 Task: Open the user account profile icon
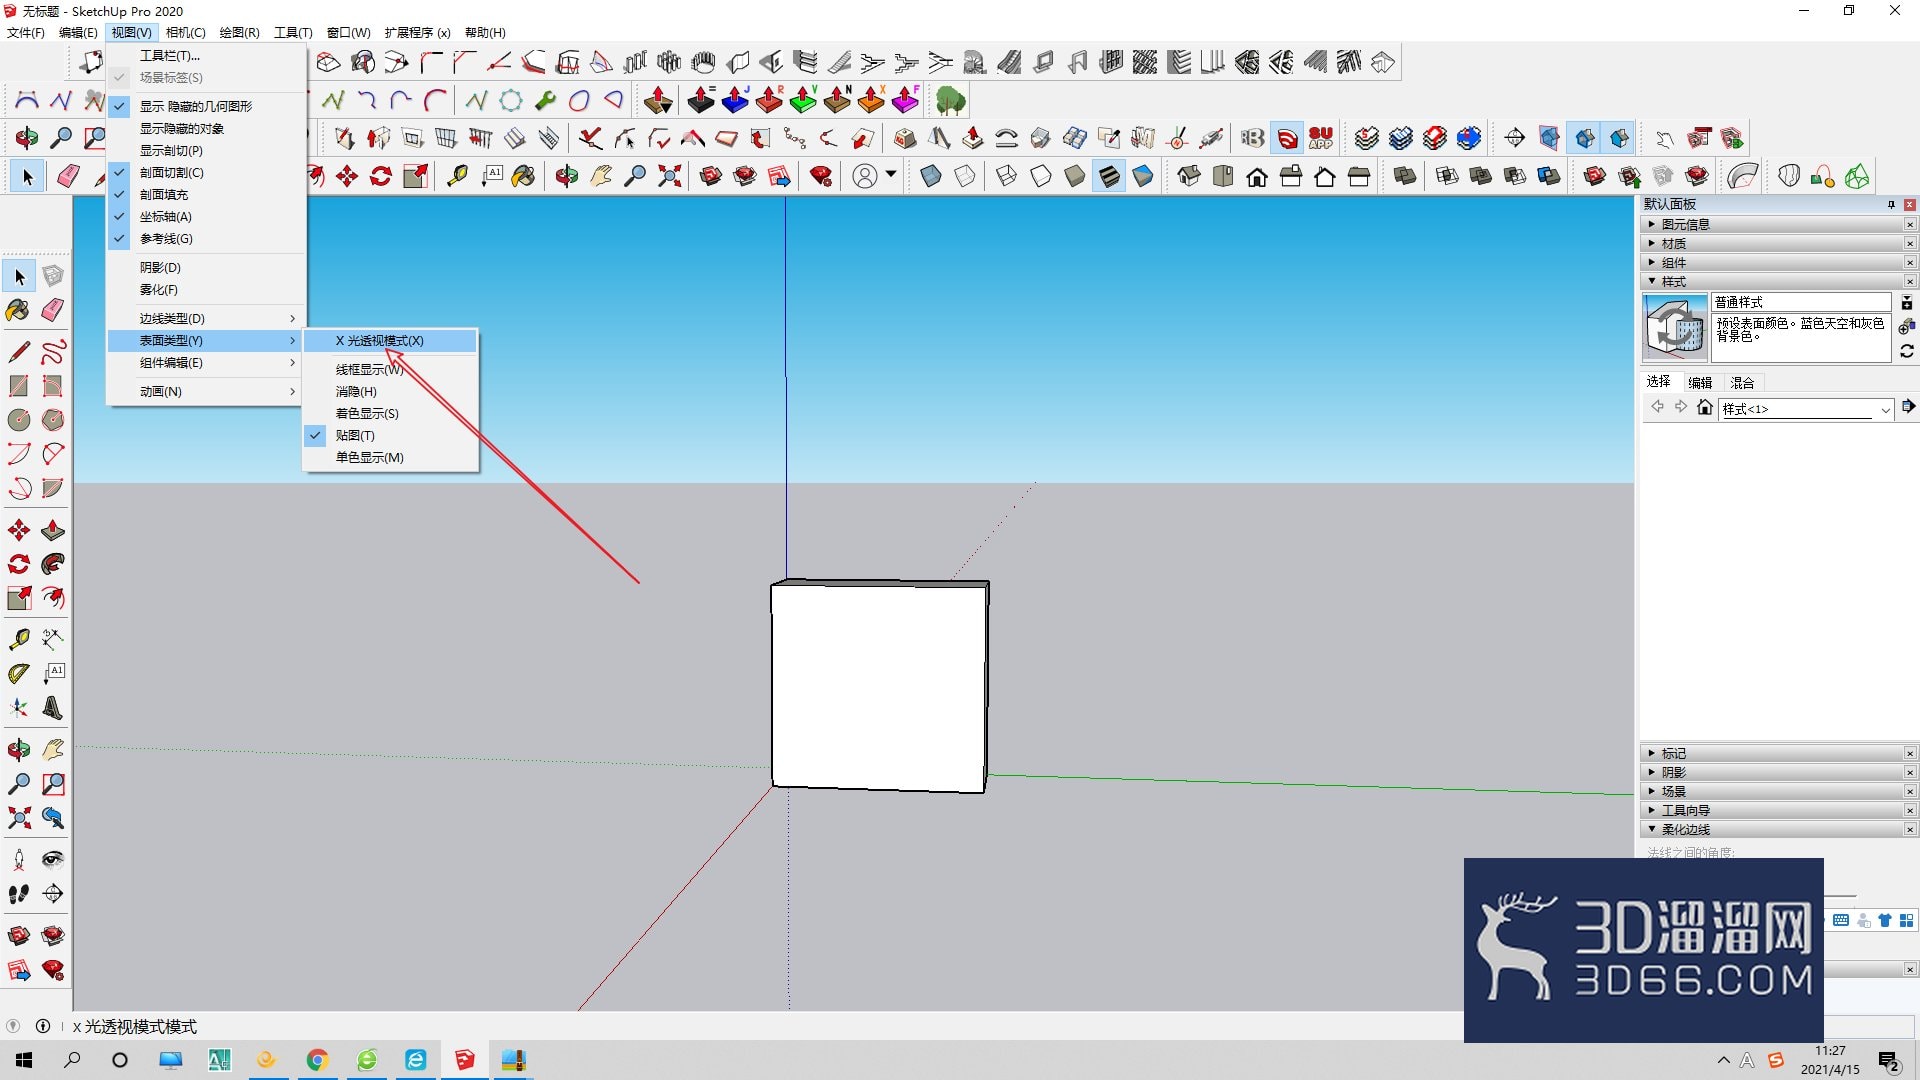click(865, 177)
